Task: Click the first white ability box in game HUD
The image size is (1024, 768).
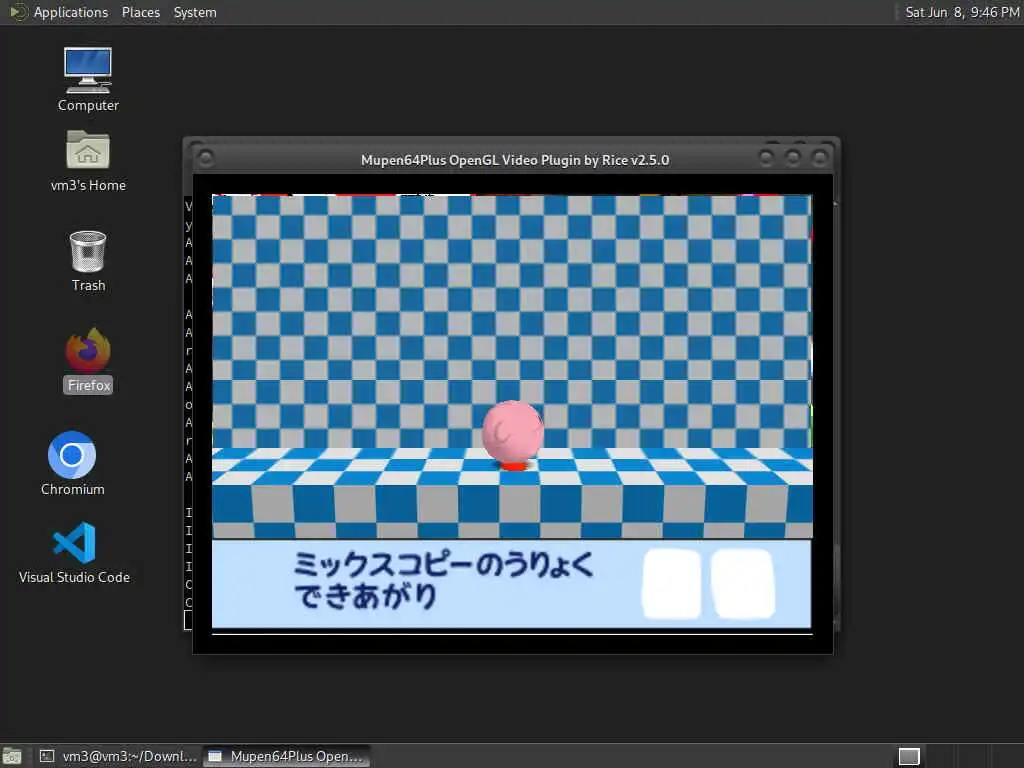Action: (x=671, y=583)
